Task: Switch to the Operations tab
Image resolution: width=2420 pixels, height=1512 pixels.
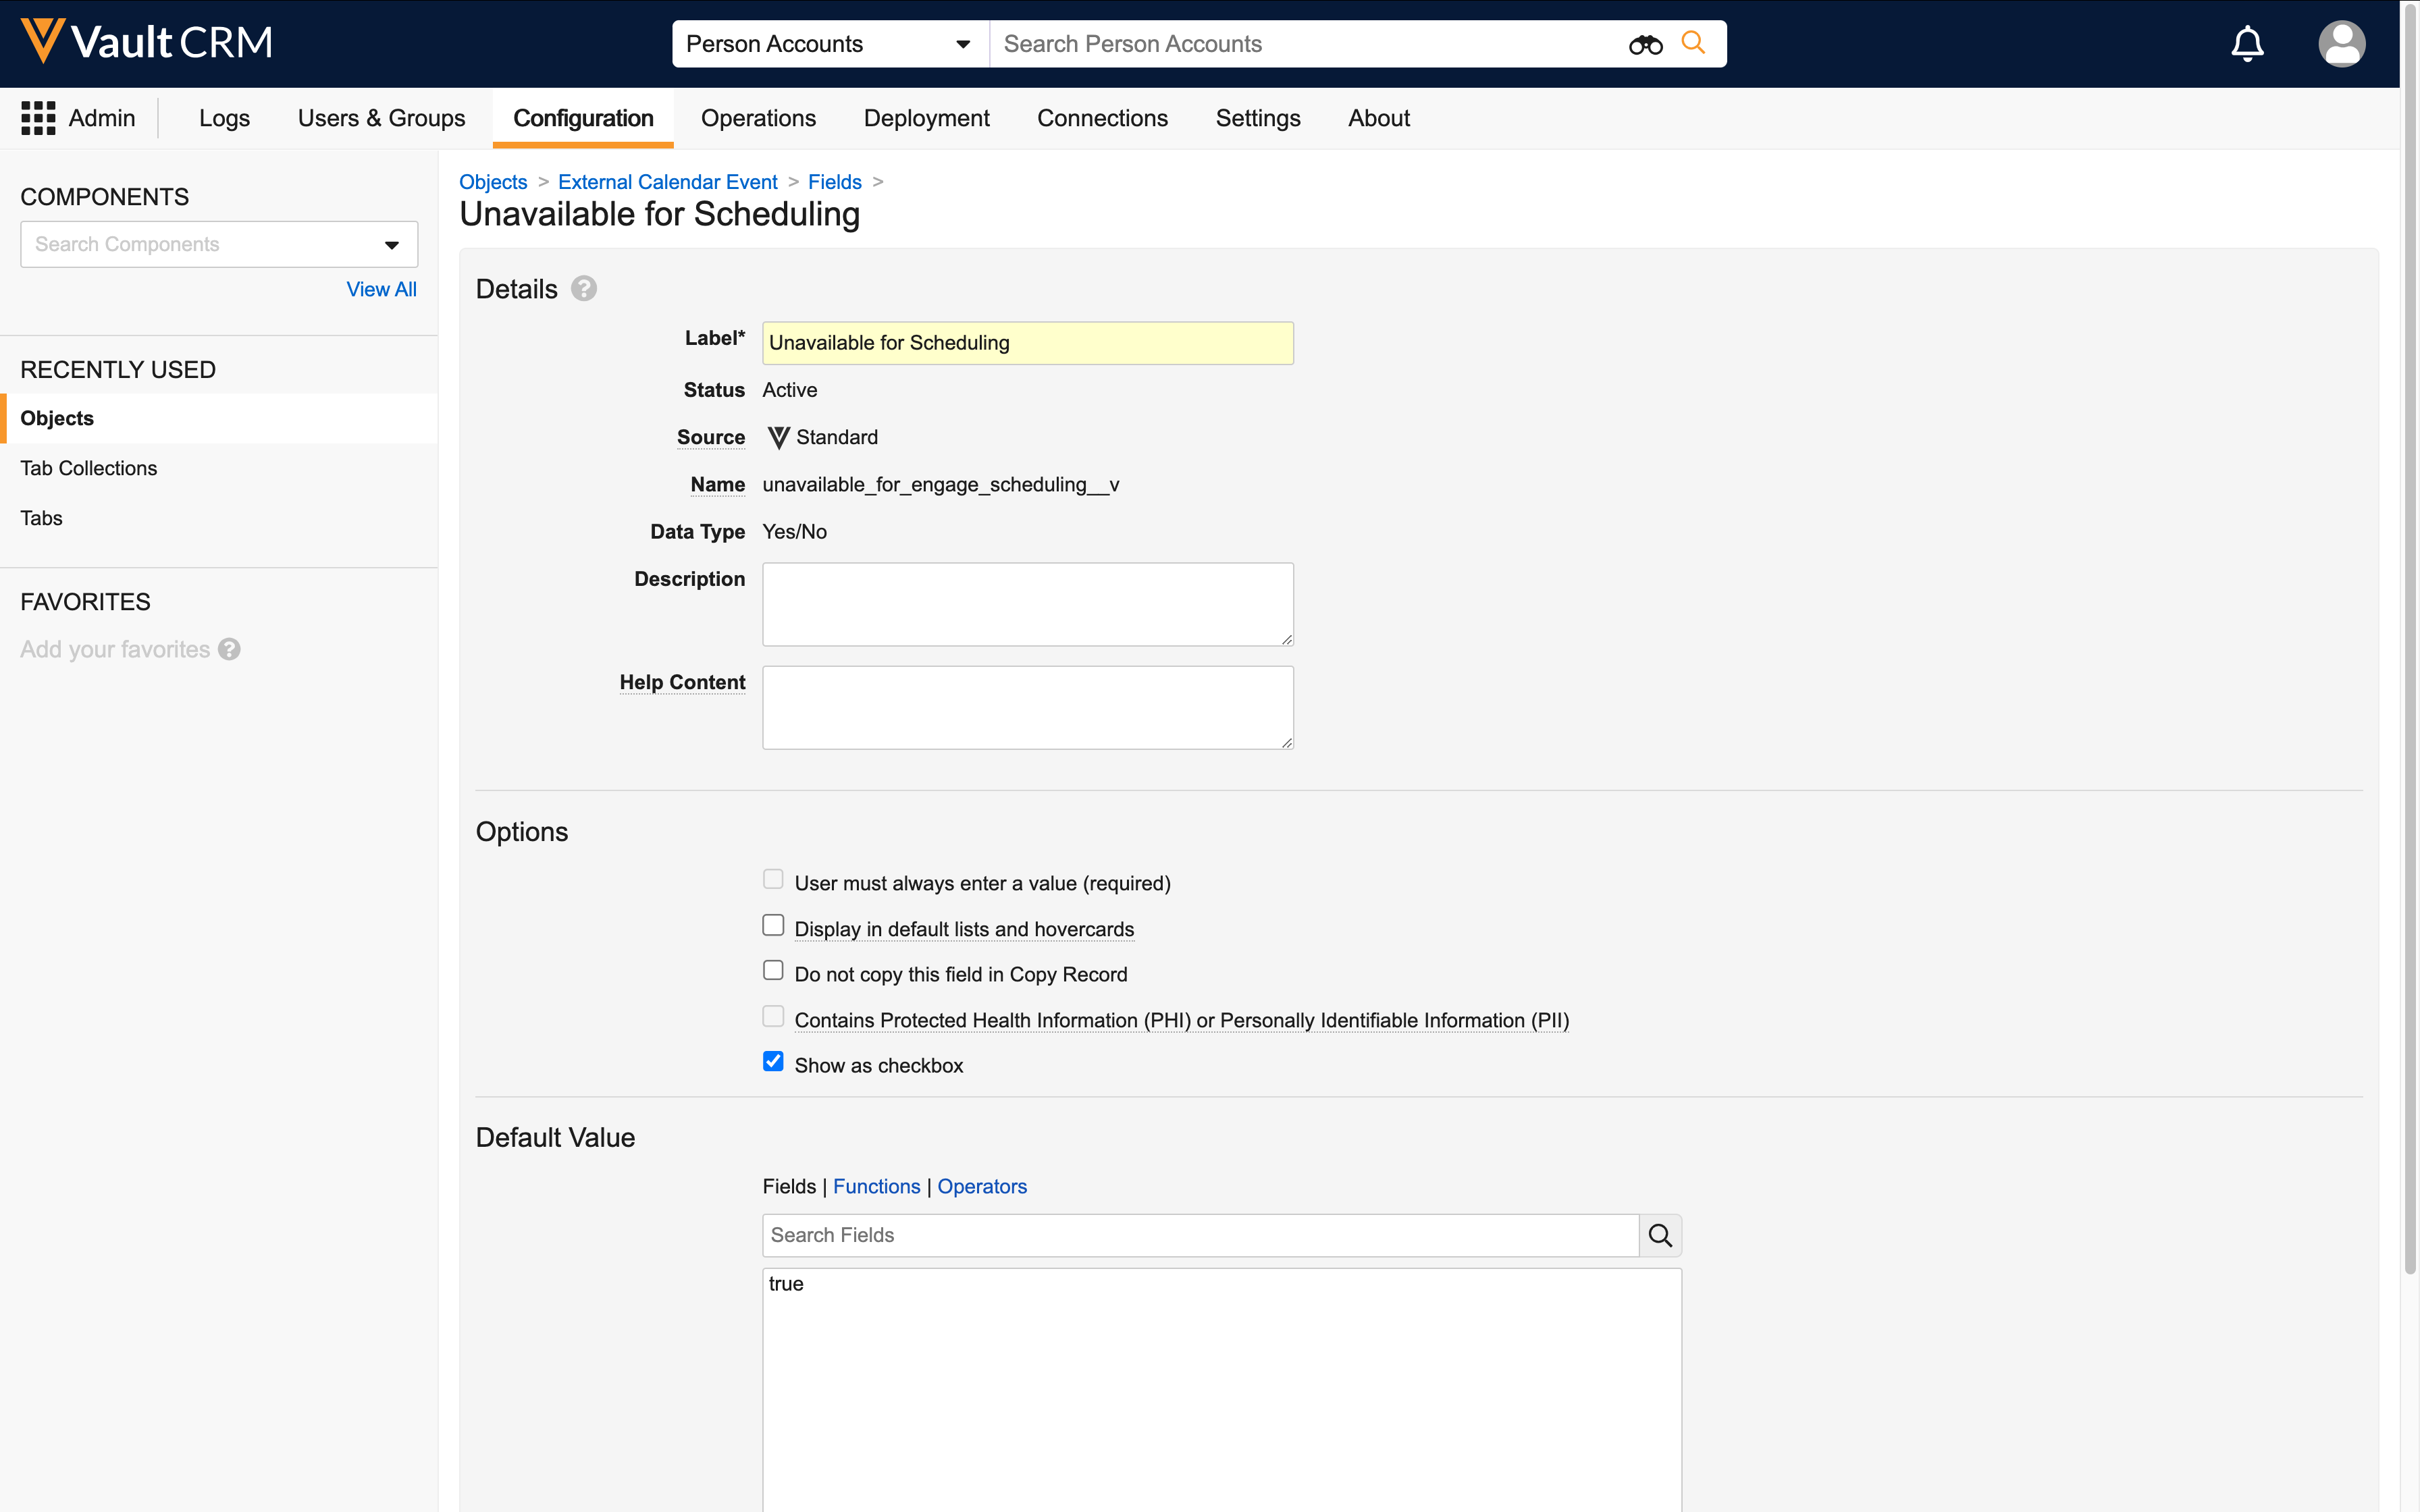Action: coord(758,118)
